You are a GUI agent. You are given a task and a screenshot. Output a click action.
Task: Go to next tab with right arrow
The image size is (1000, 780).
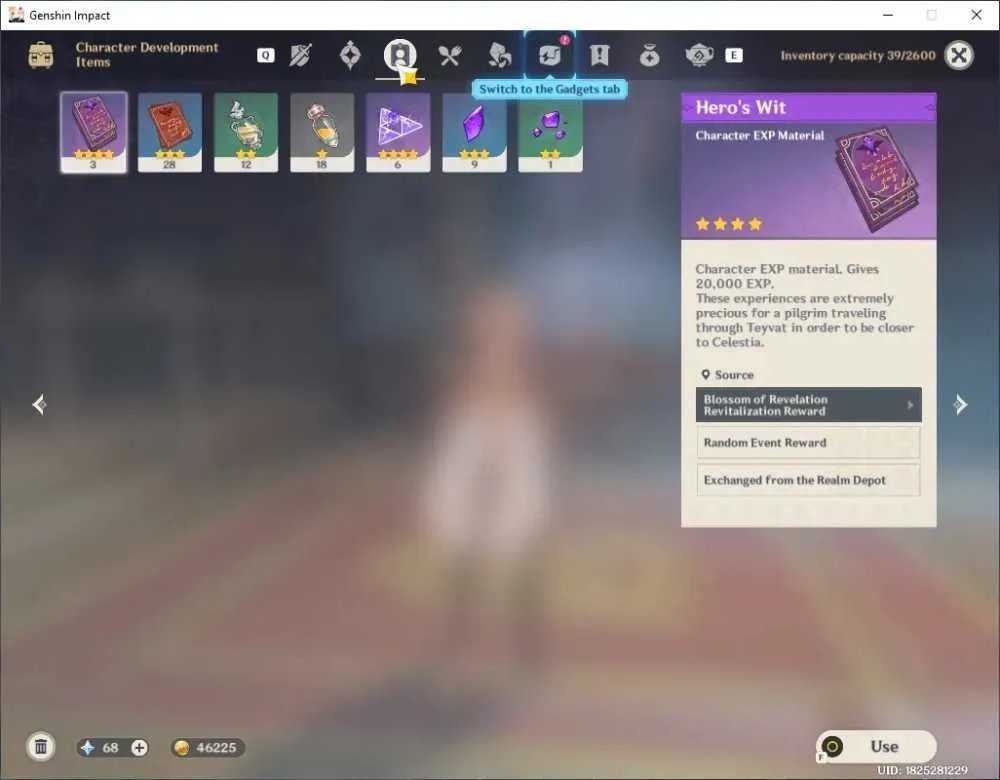tap(960, 404)
